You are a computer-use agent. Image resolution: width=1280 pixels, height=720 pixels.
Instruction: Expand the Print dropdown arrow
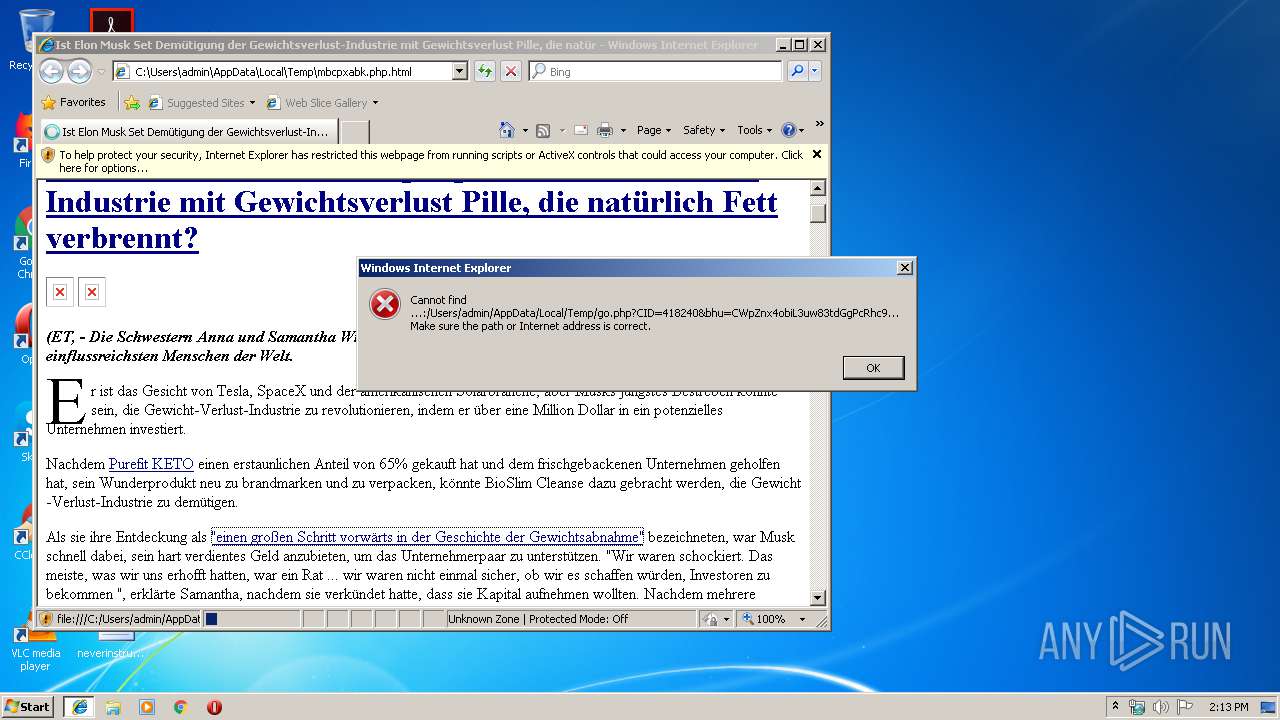click(x=623, y=130)
